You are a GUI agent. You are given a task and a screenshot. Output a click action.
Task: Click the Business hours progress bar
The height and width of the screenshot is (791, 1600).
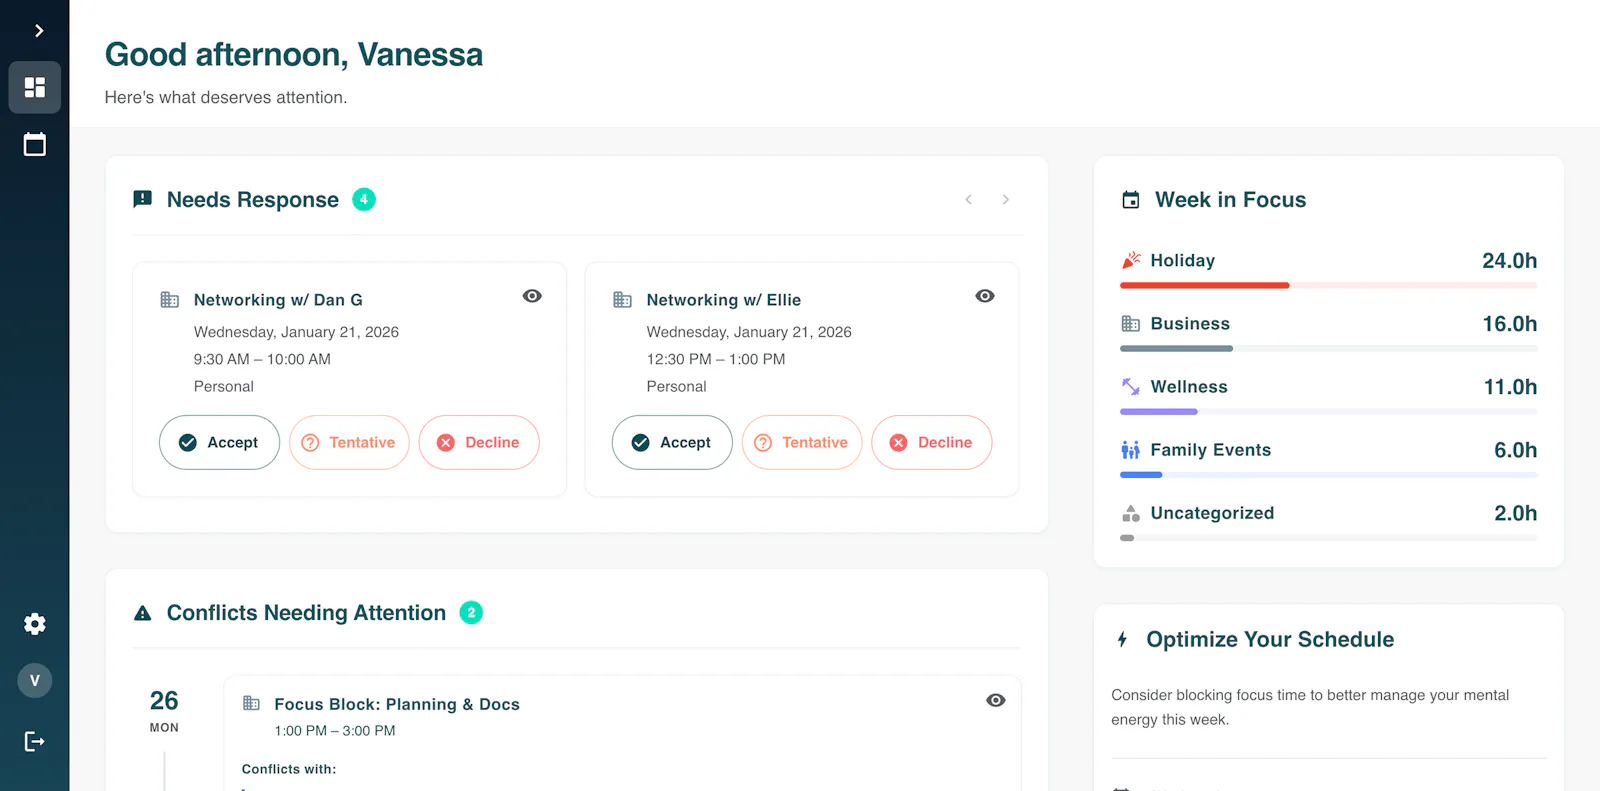point(1329,348)
